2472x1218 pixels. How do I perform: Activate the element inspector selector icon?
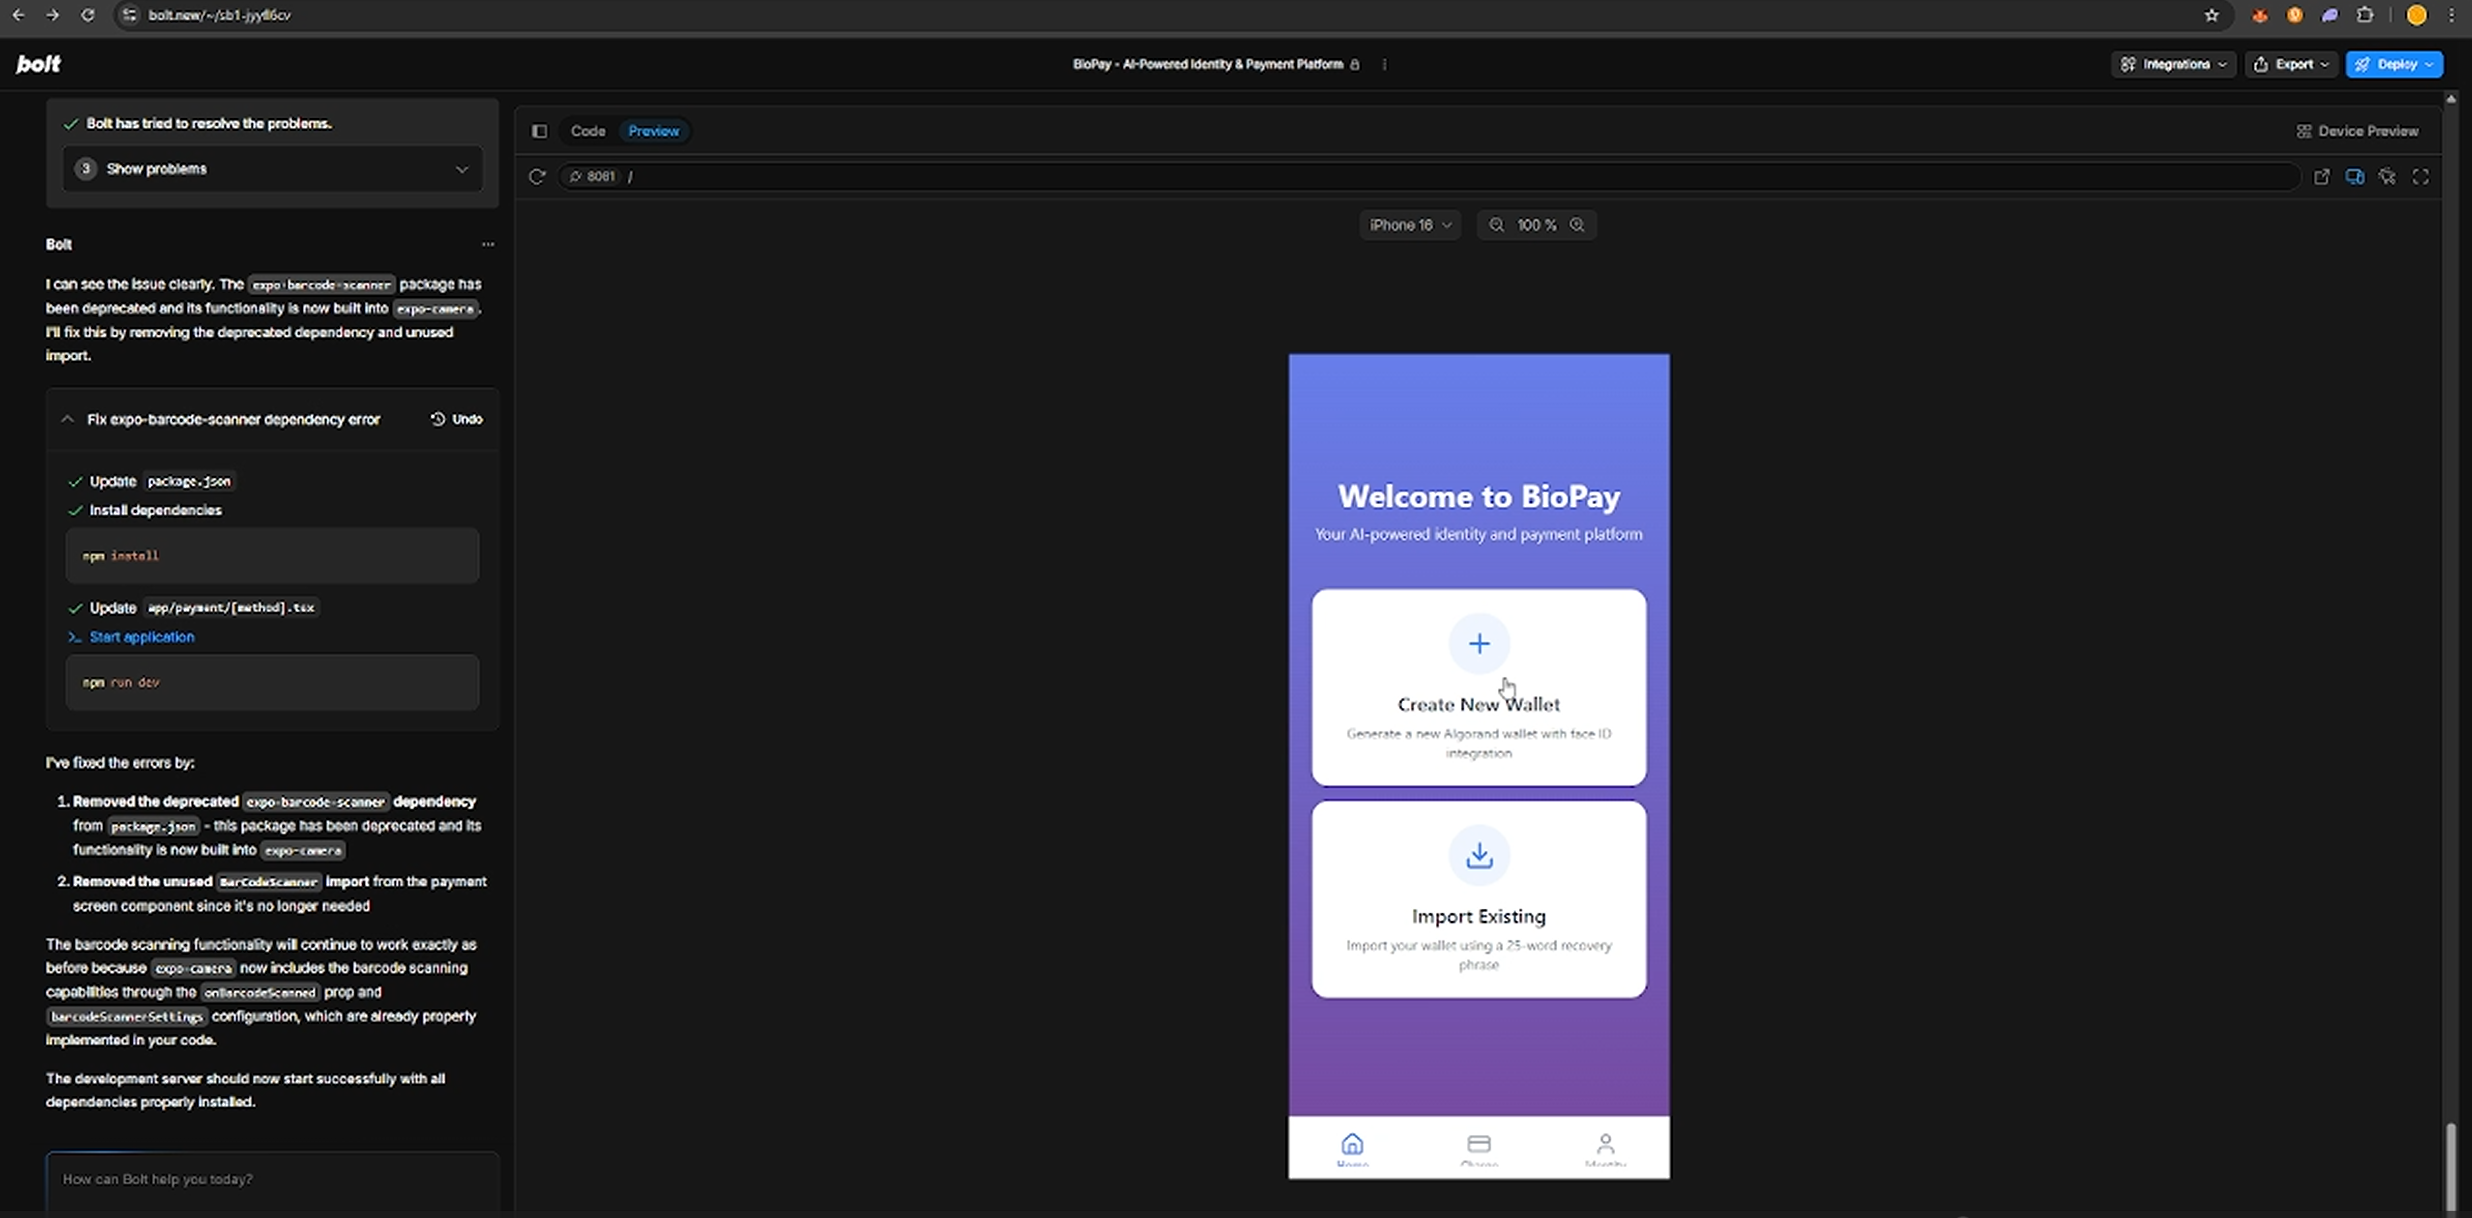(x=2387, y=177)
